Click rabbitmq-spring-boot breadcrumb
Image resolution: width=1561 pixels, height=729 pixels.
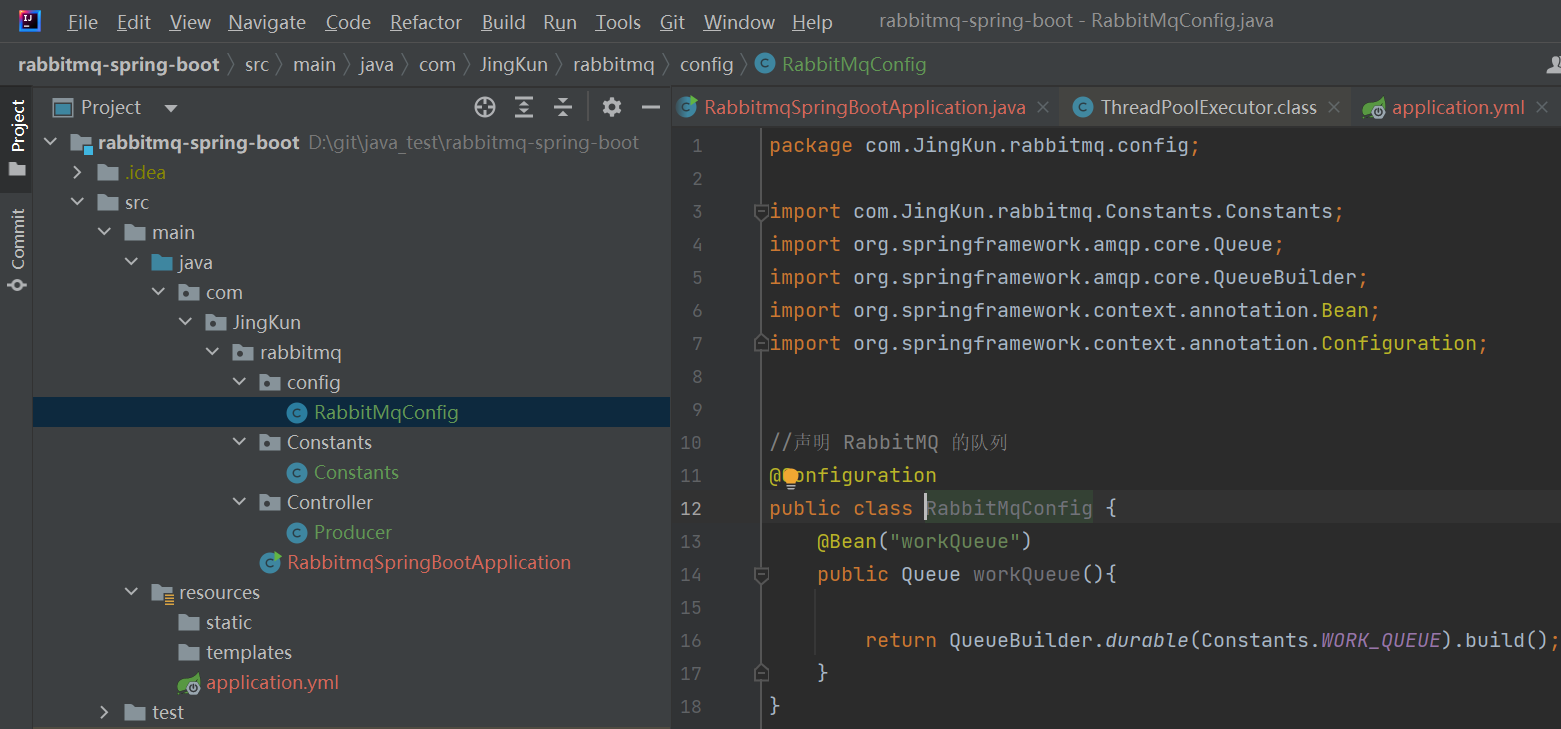(119, 64)
